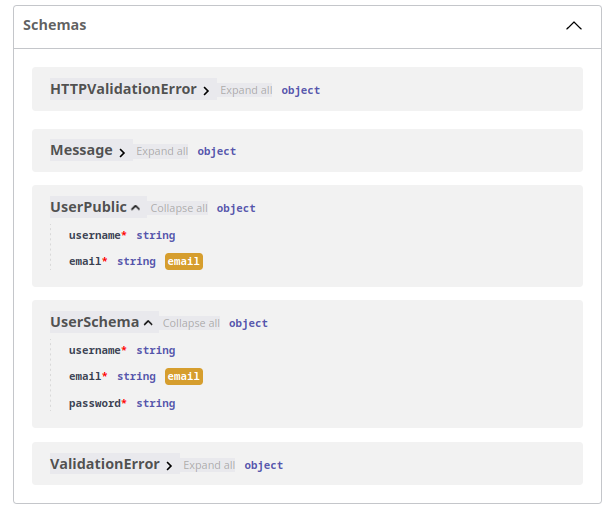The width and height of the screenshot is (613, 514).
Task: Collapse the UserPublic schema chevron
Action: tap(136, 208)
